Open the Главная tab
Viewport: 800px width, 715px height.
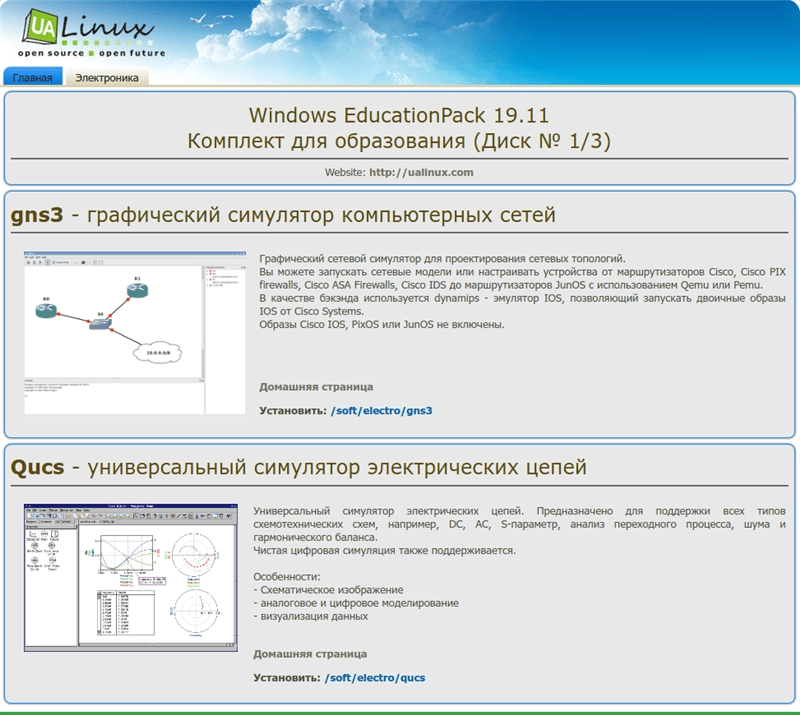pos(33,77)
